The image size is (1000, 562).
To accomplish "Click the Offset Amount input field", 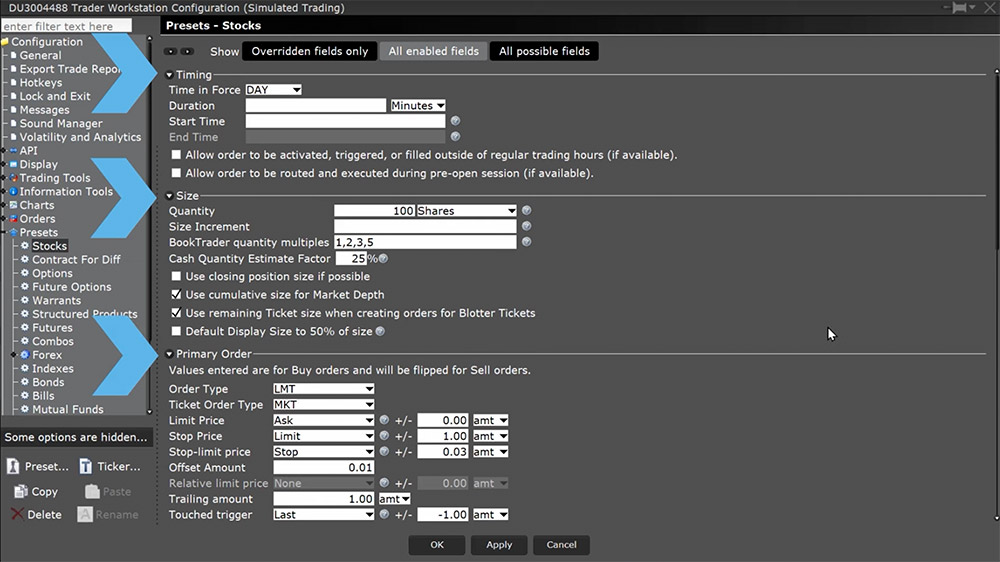I will [323, 467].
